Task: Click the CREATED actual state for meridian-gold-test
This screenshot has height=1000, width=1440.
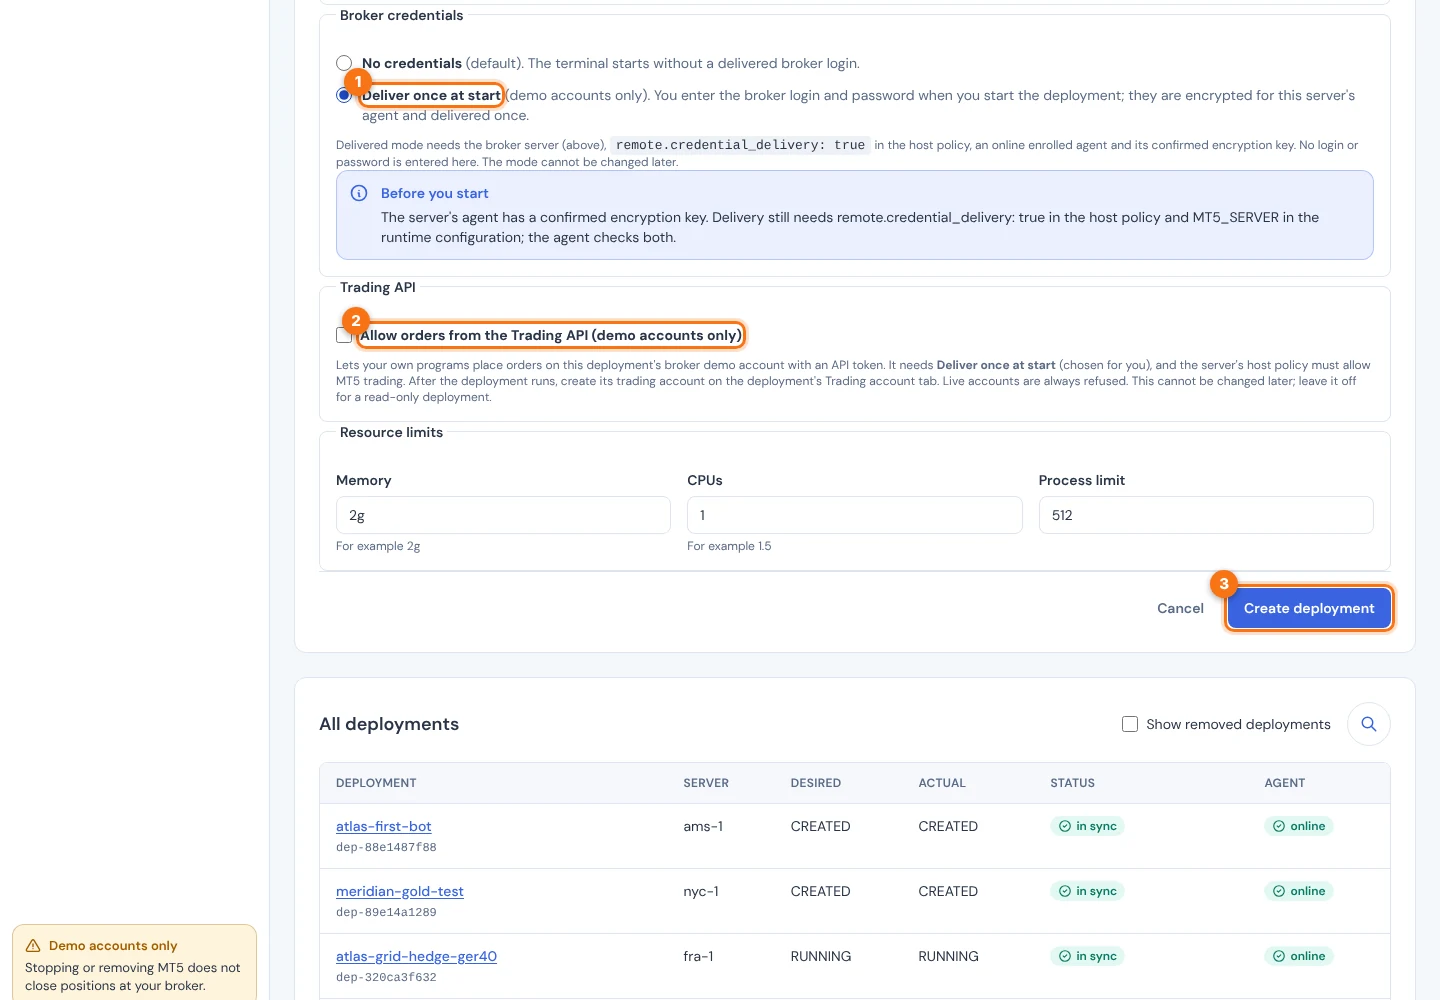Action: [x=948, y=891]
